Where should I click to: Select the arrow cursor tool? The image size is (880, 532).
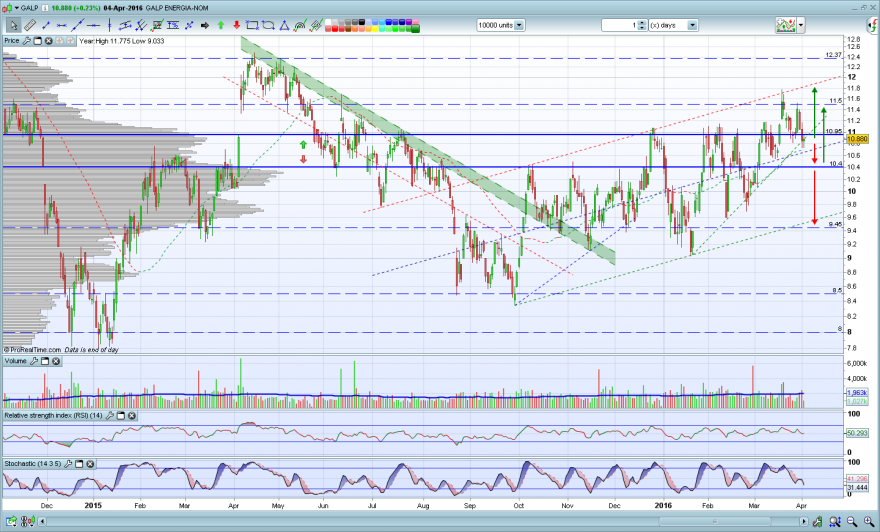pyautogui.click(x=13, y=25)
